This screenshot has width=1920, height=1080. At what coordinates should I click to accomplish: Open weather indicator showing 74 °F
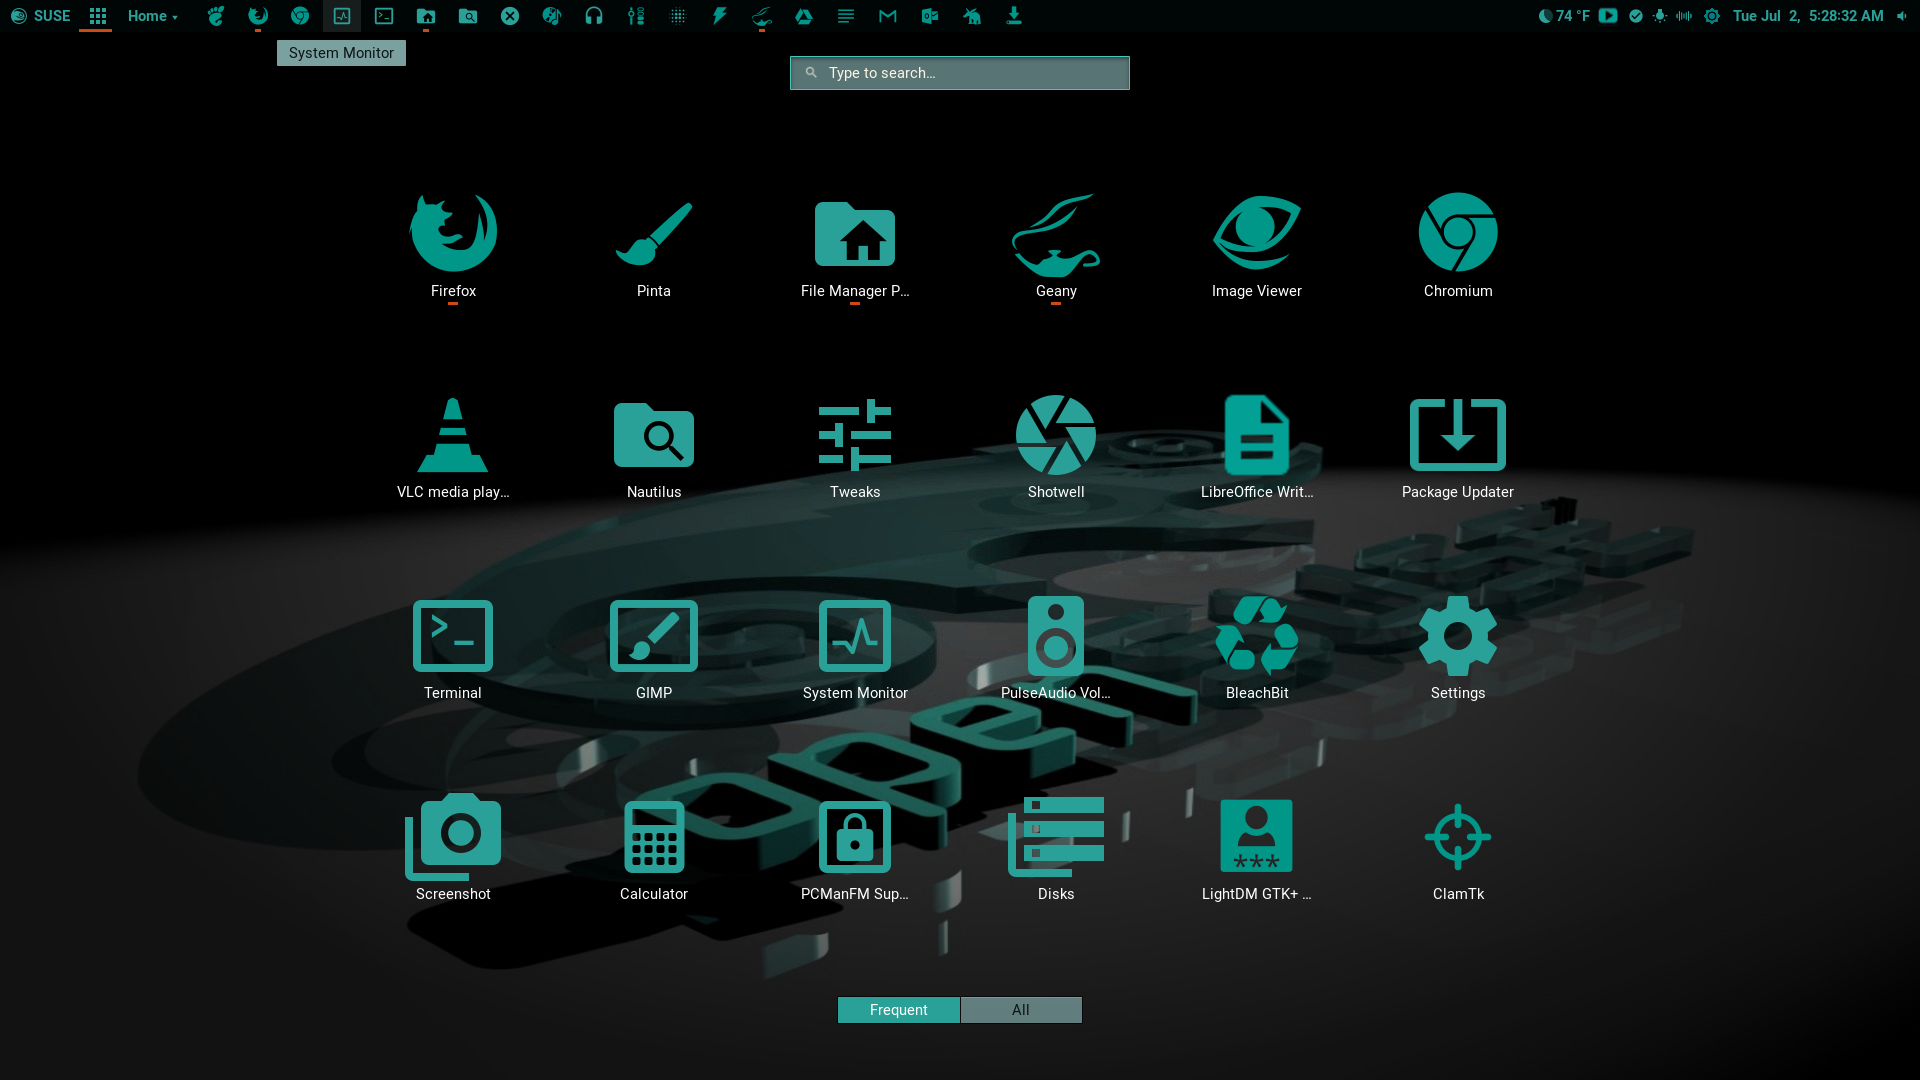pos(1564,16)
